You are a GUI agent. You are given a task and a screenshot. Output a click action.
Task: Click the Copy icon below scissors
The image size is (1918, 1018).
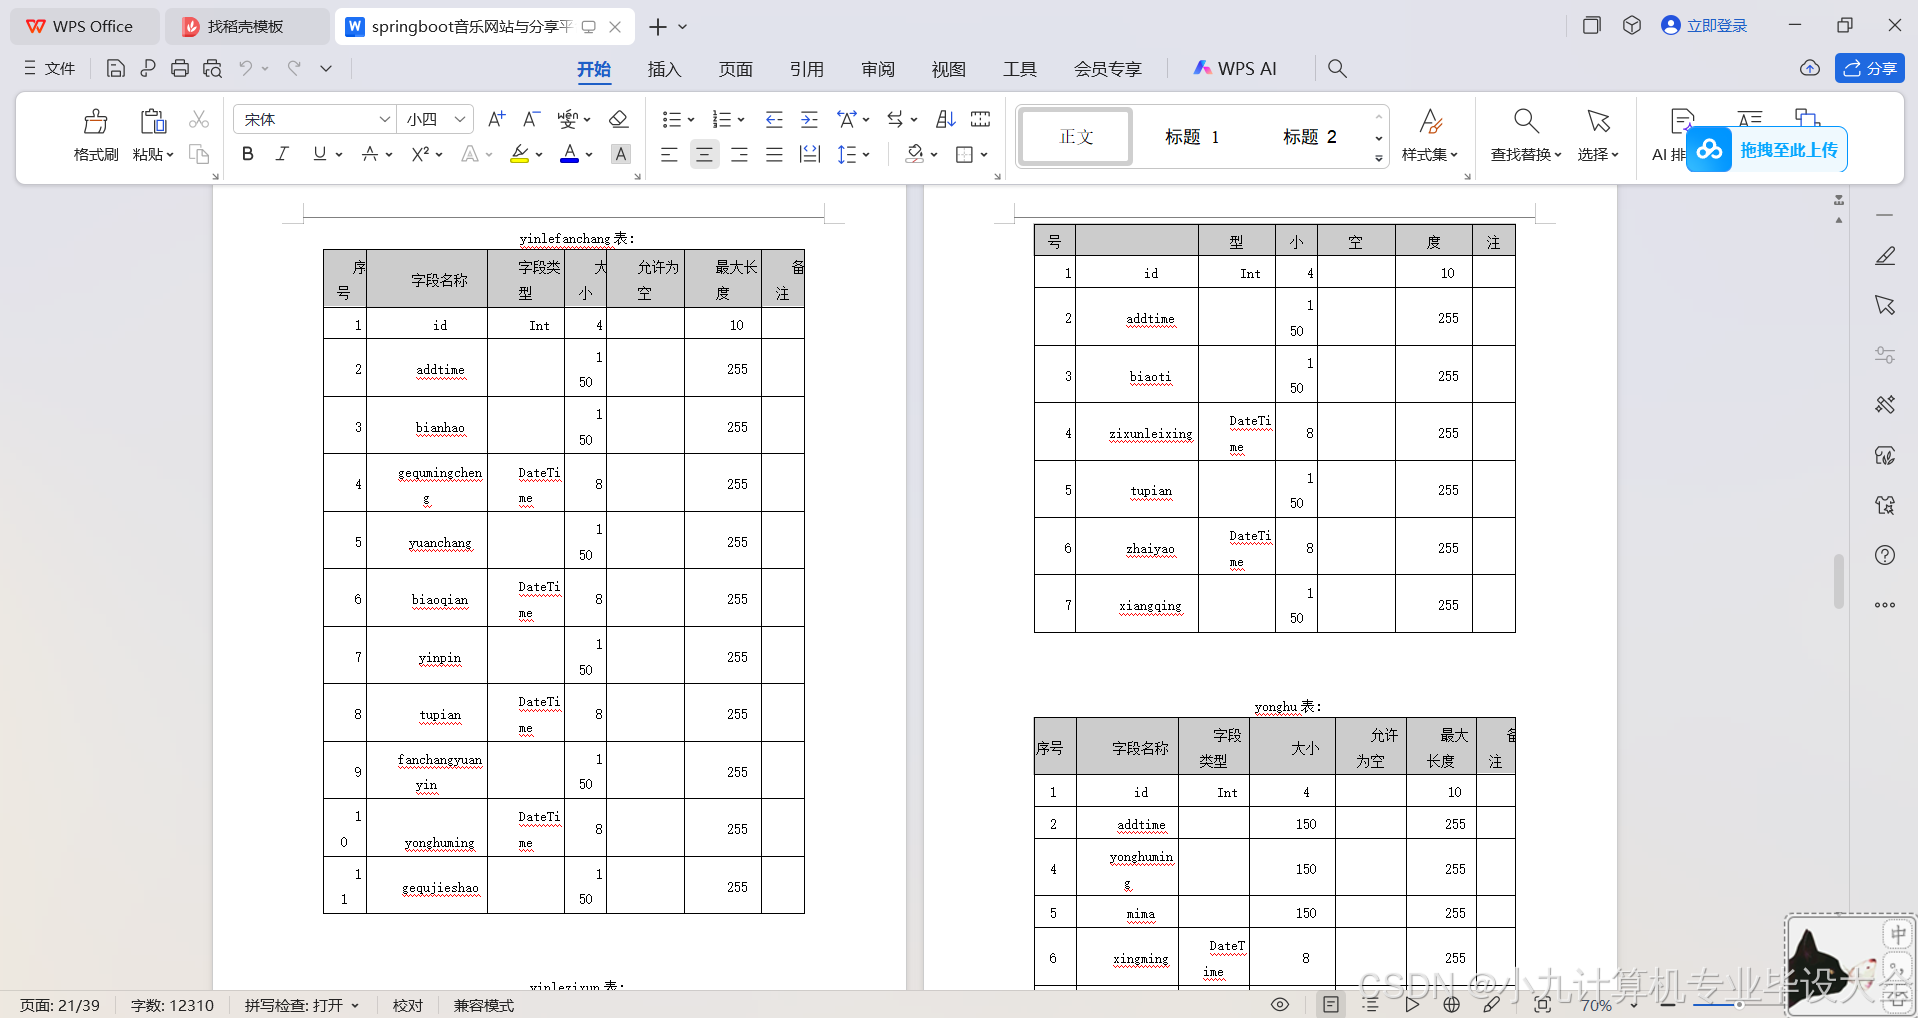(x=199, y=154)
